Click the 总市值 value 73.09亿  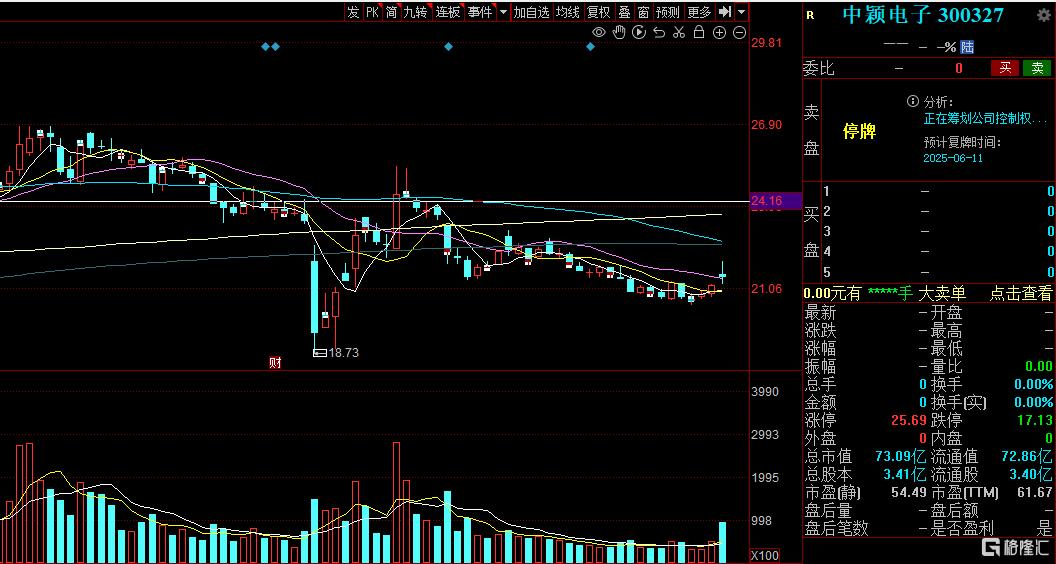pos(900,456)
